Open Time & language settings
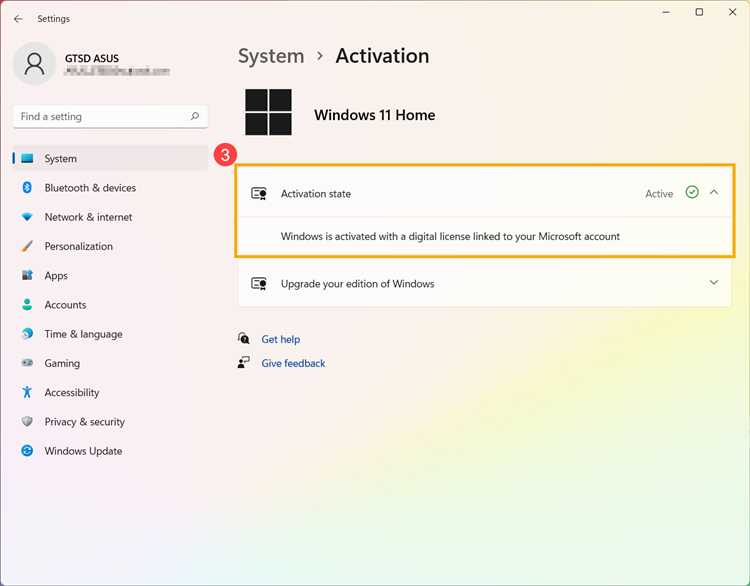The width and height of the screenshot is (750, 586). [110, 334]
